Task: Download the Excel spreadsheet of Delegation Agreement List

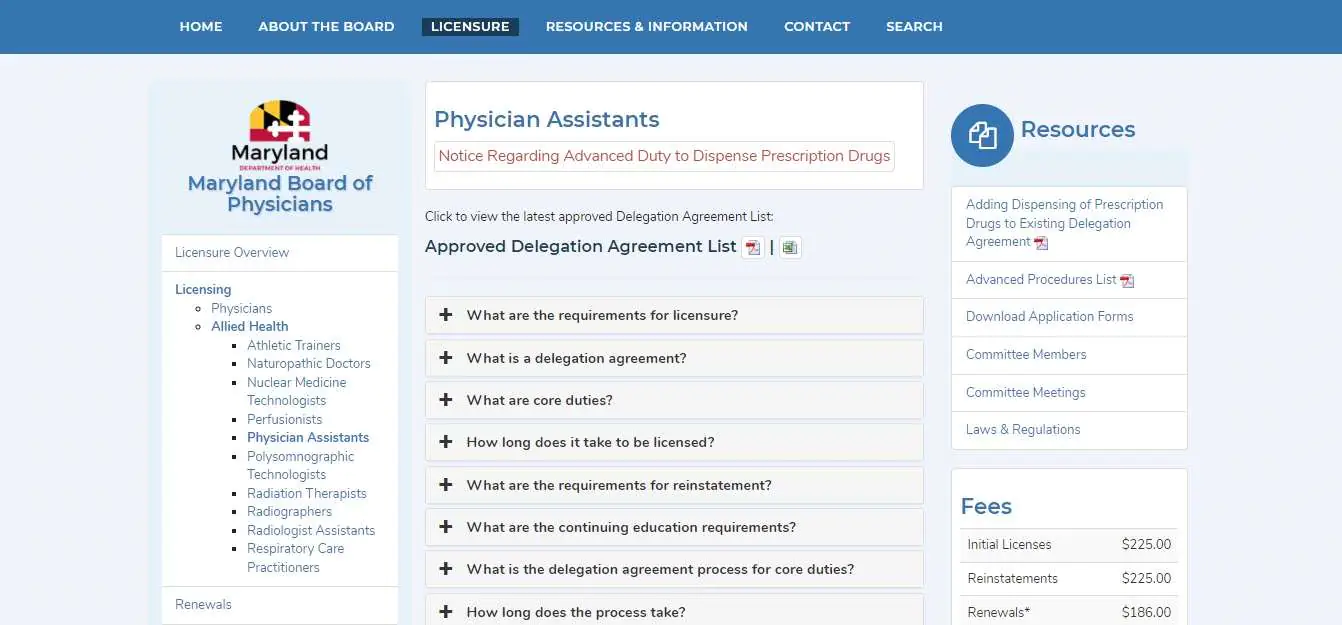Action: (790, 246)
